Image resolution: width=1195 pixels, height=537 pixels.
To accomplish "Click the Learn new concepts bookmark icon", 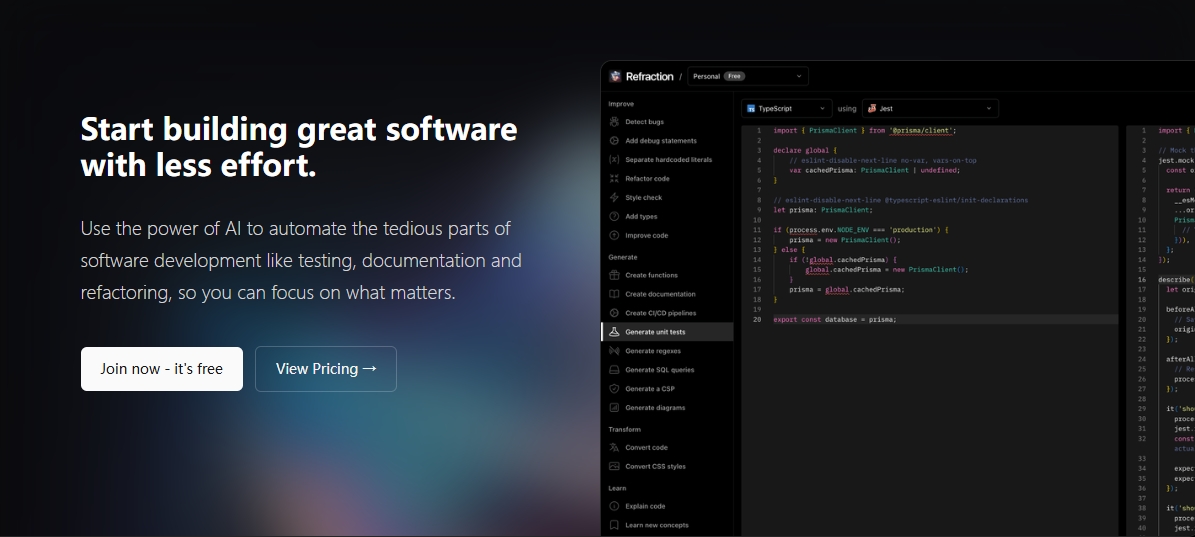I will click(x=614, y=525).
